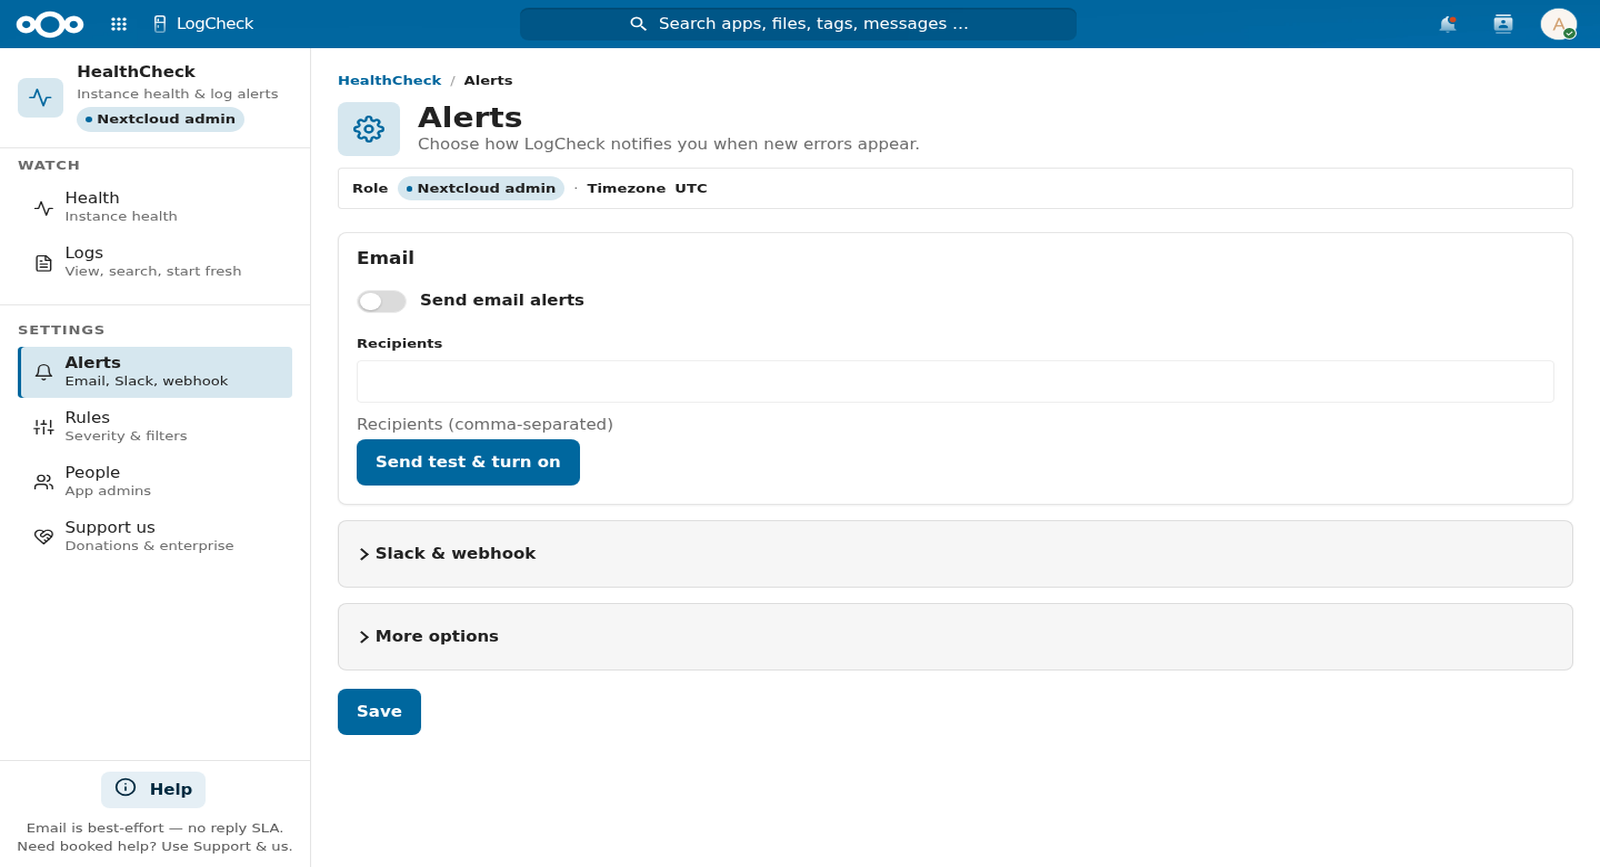This screenshot has width=1600, height=867.
Task: Open the app grid menu icon
Action: (119, 24)
